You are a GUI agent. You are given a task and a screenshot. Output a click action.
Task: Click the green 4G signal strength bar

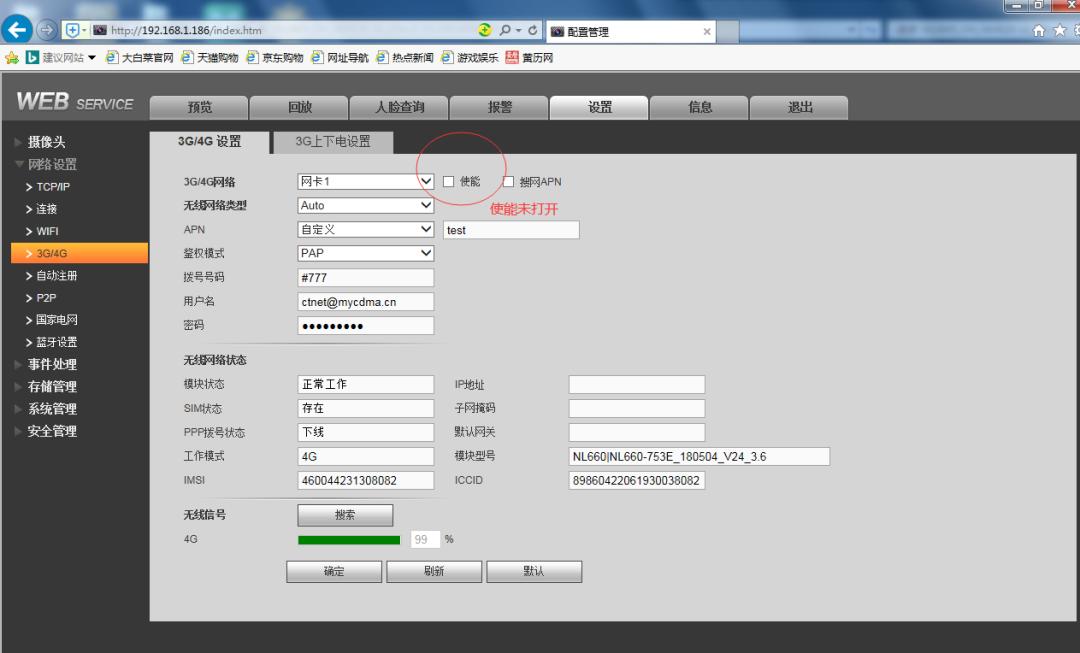[349, 540]
